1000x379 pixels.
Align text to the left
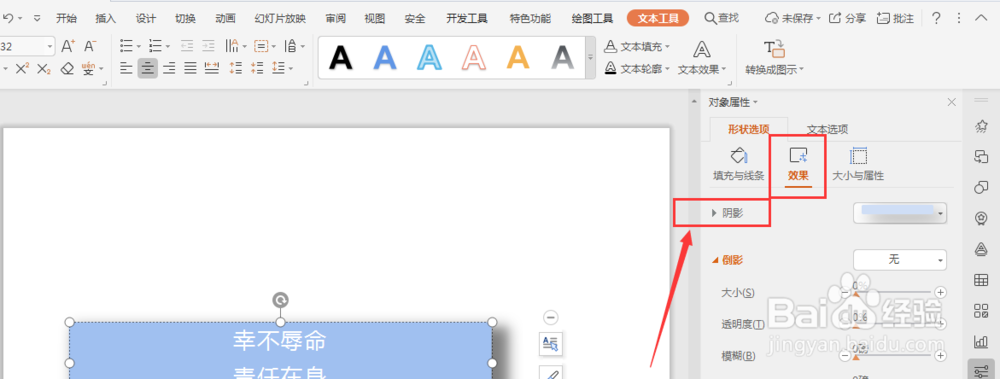pyautogui.click(x=127, y=68)
